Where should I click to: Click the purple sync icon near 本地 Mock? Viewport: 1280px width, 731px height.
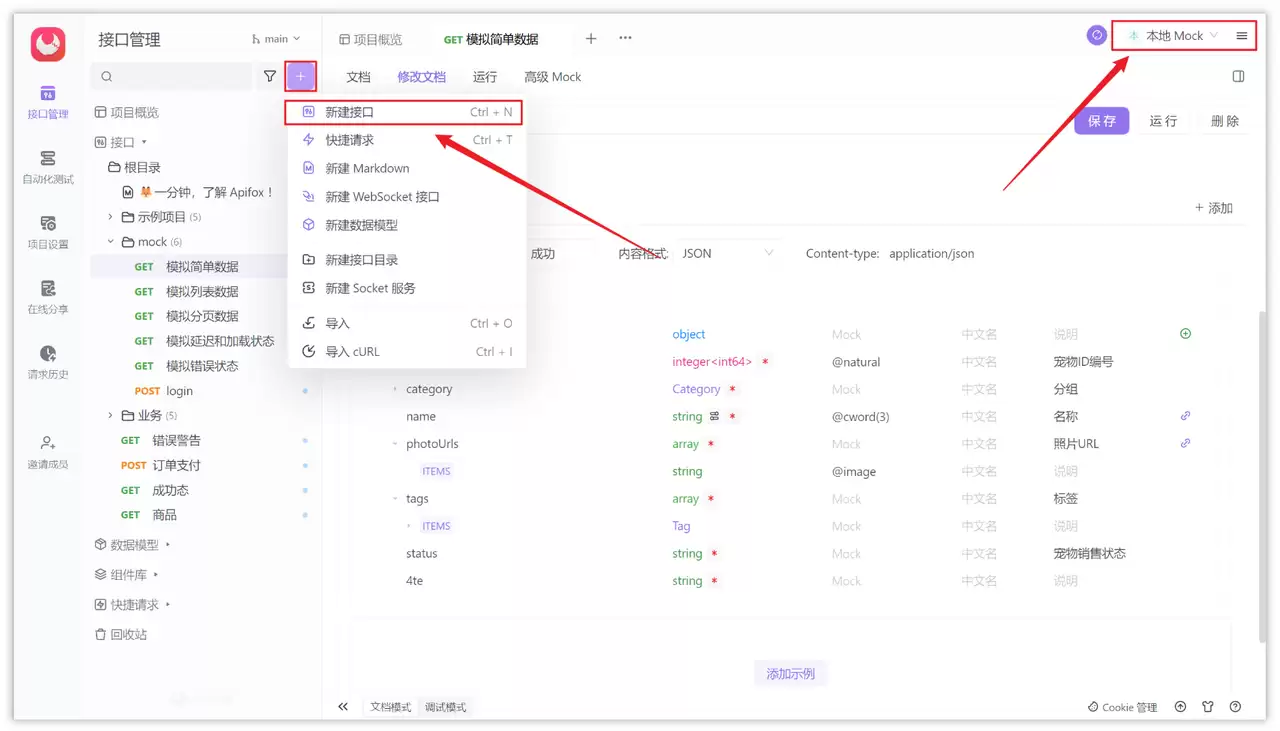click(x=1097, y=35)
